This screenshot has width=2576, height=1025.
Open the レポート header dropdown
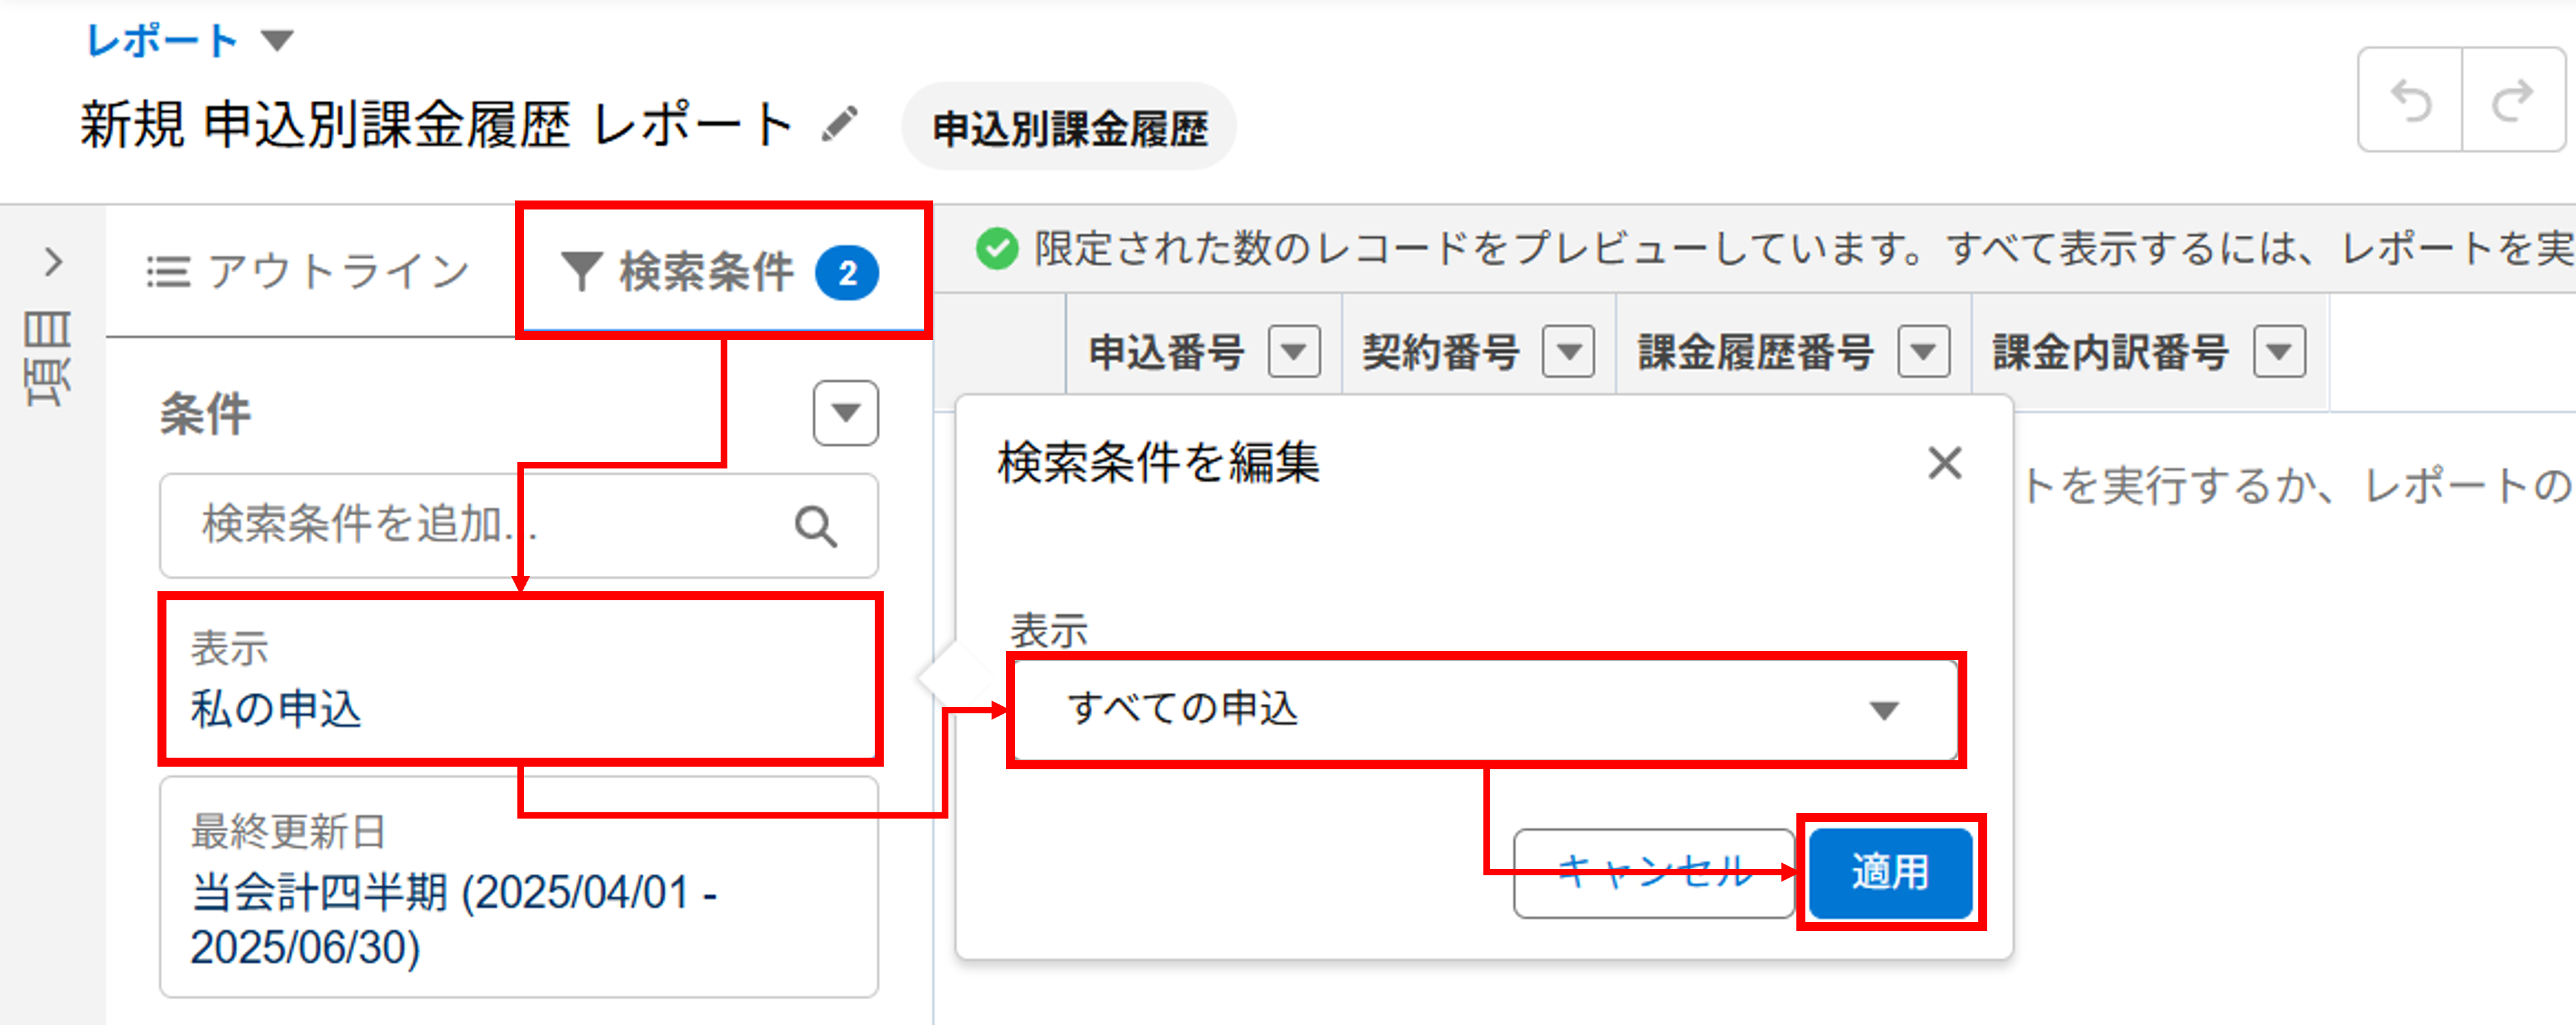click(281, 40)
